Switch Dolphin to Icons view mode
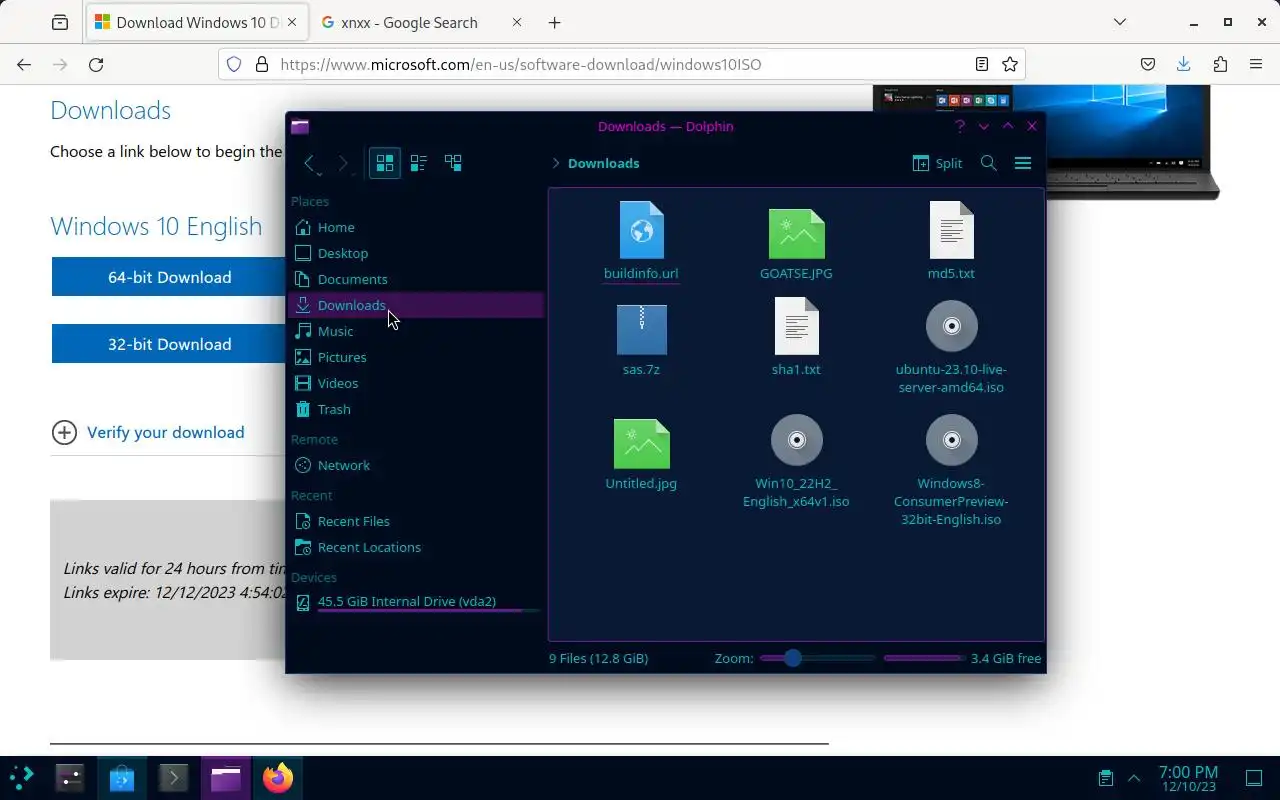 coord(385,163)
